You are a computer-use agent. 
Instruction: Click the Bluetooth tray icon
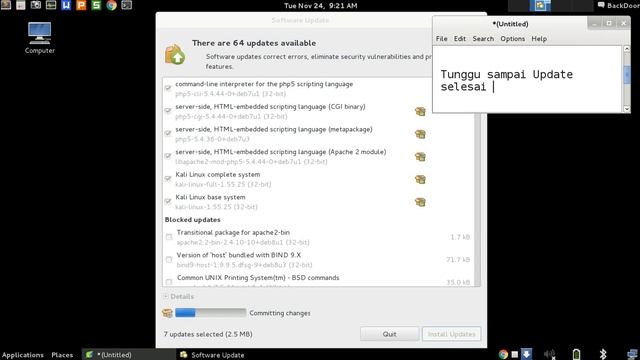pos(603,354)
